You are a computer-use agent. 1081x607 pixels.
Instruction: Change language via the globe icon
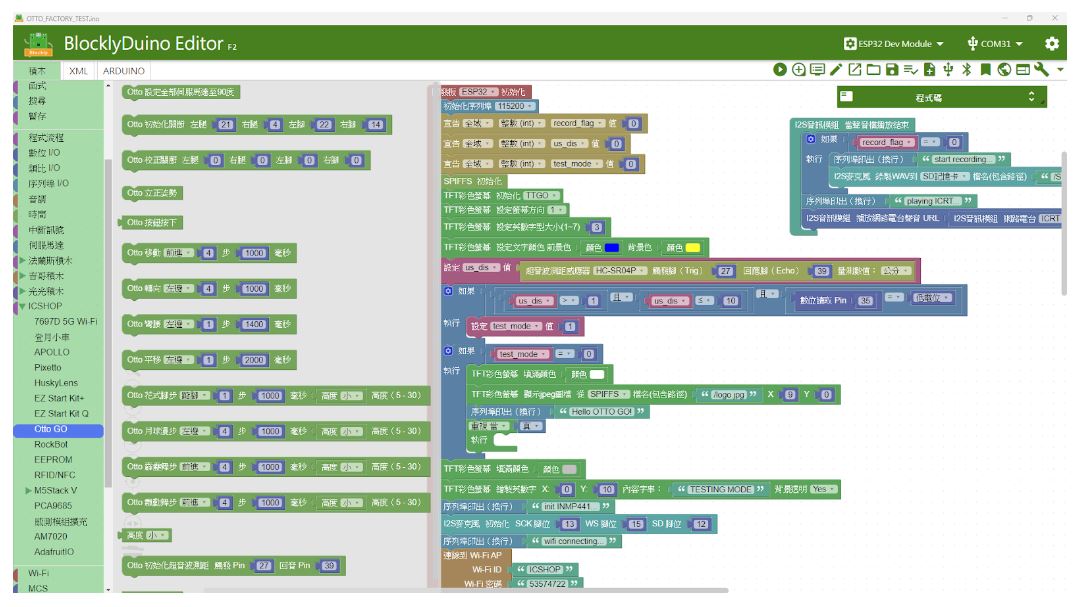click(1004, 68)
